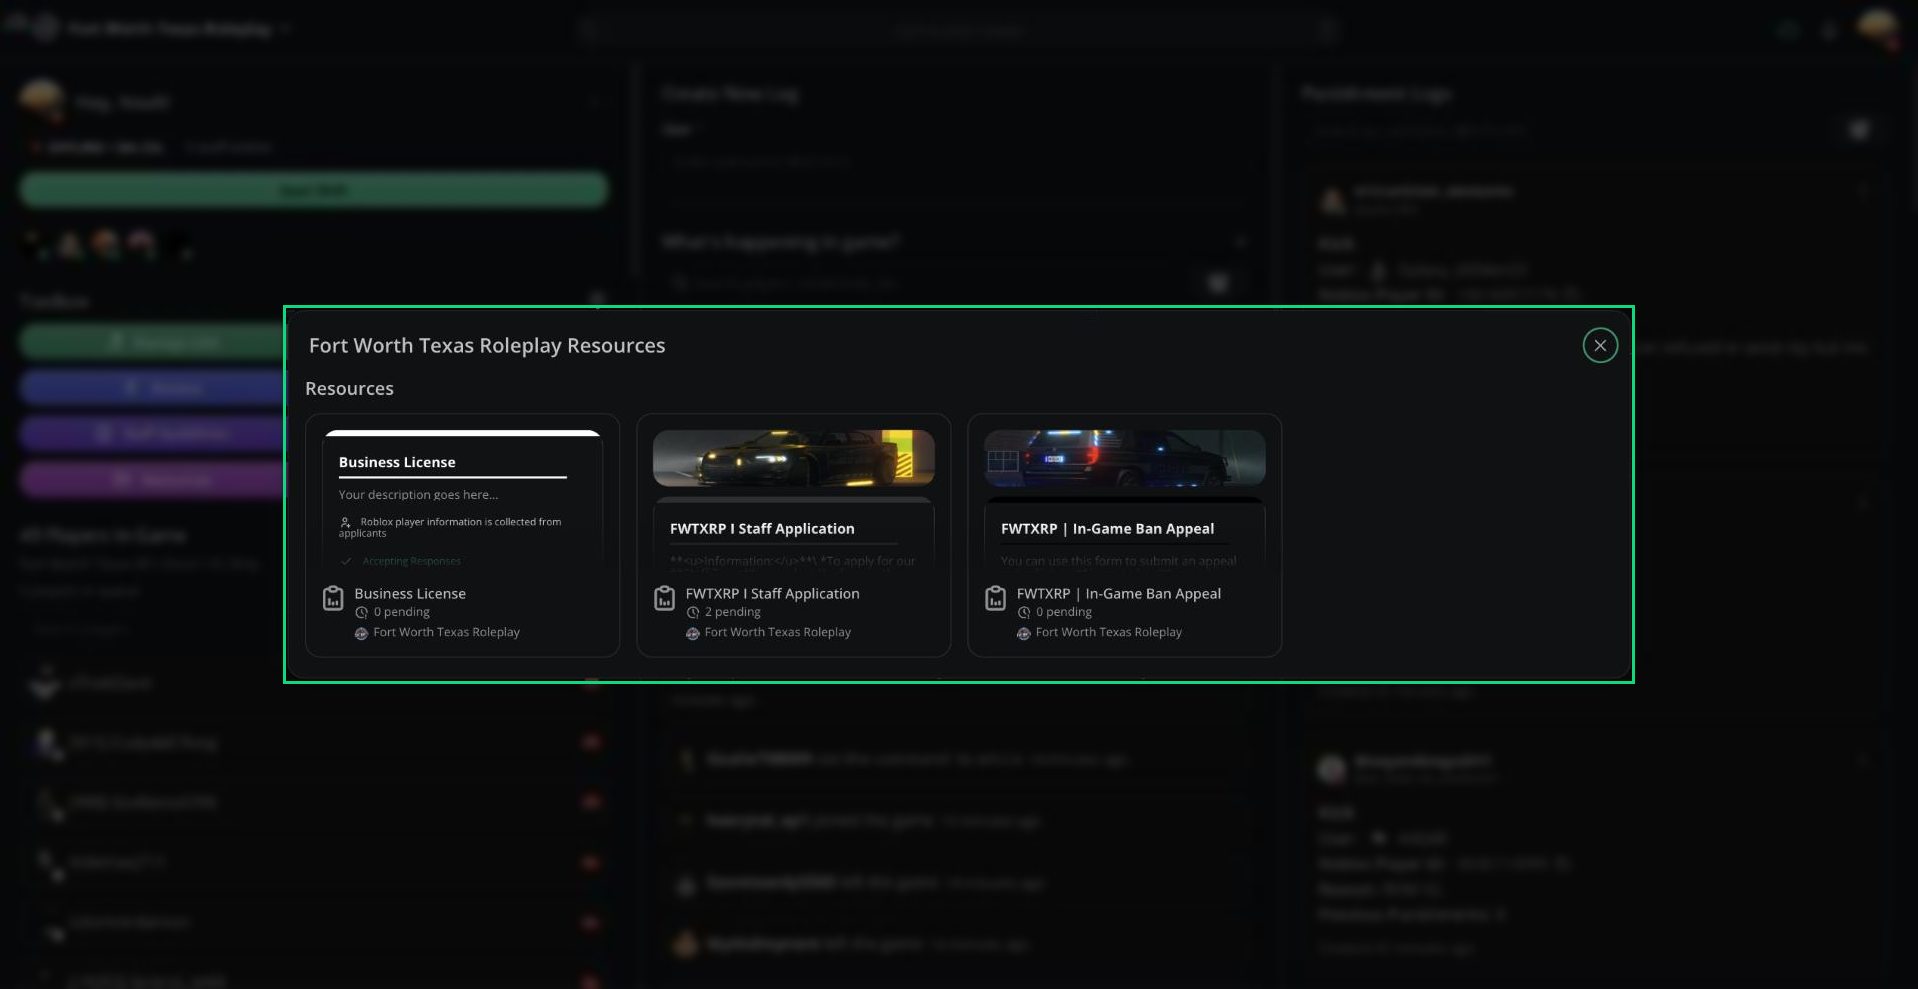This screenshot has width=1918, height=989.
Task: Select the 'Business License' resource title
Action: coord(410,593)
